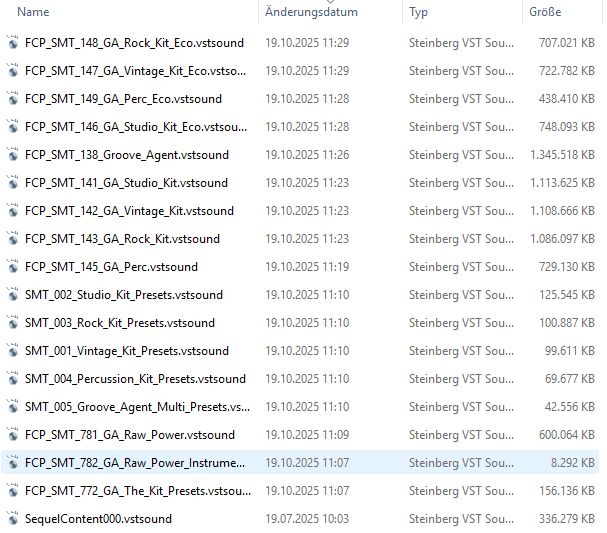
Task: Click file icon of FCP_SMT_149_GA_Perc_Eco
Action: coord(13,99)
